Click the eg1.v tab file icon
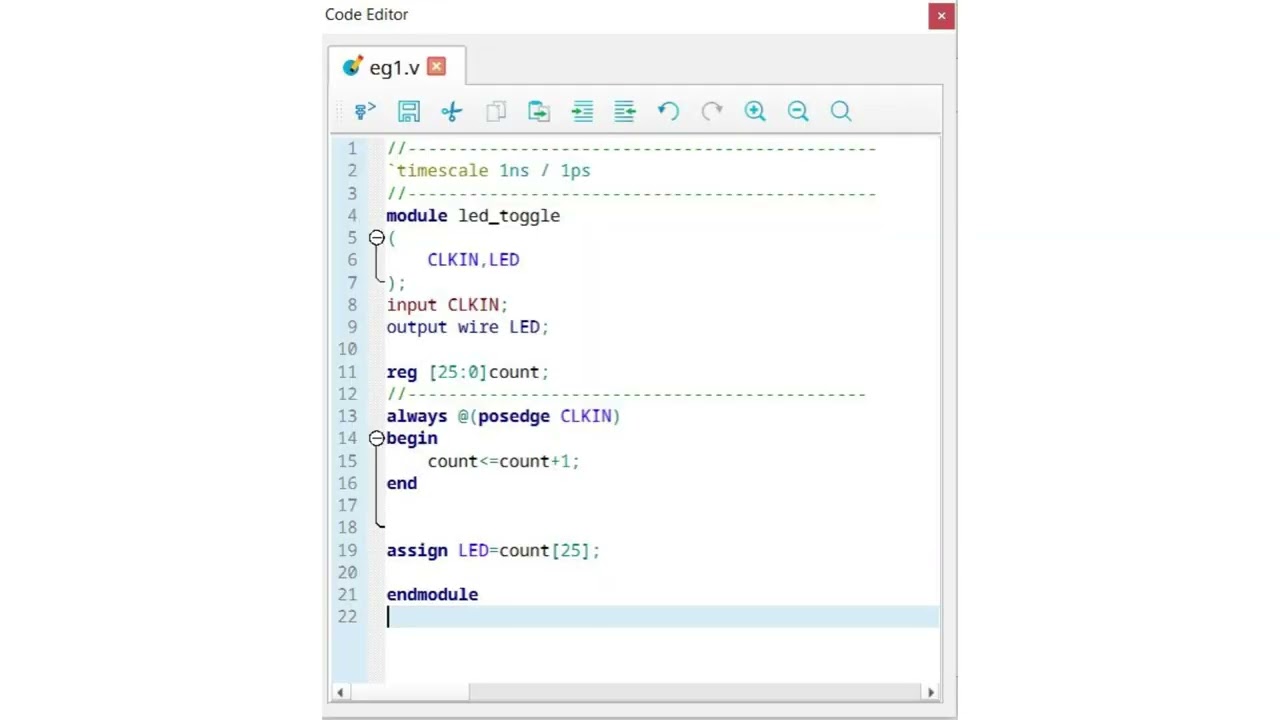 tap(352, 67)
